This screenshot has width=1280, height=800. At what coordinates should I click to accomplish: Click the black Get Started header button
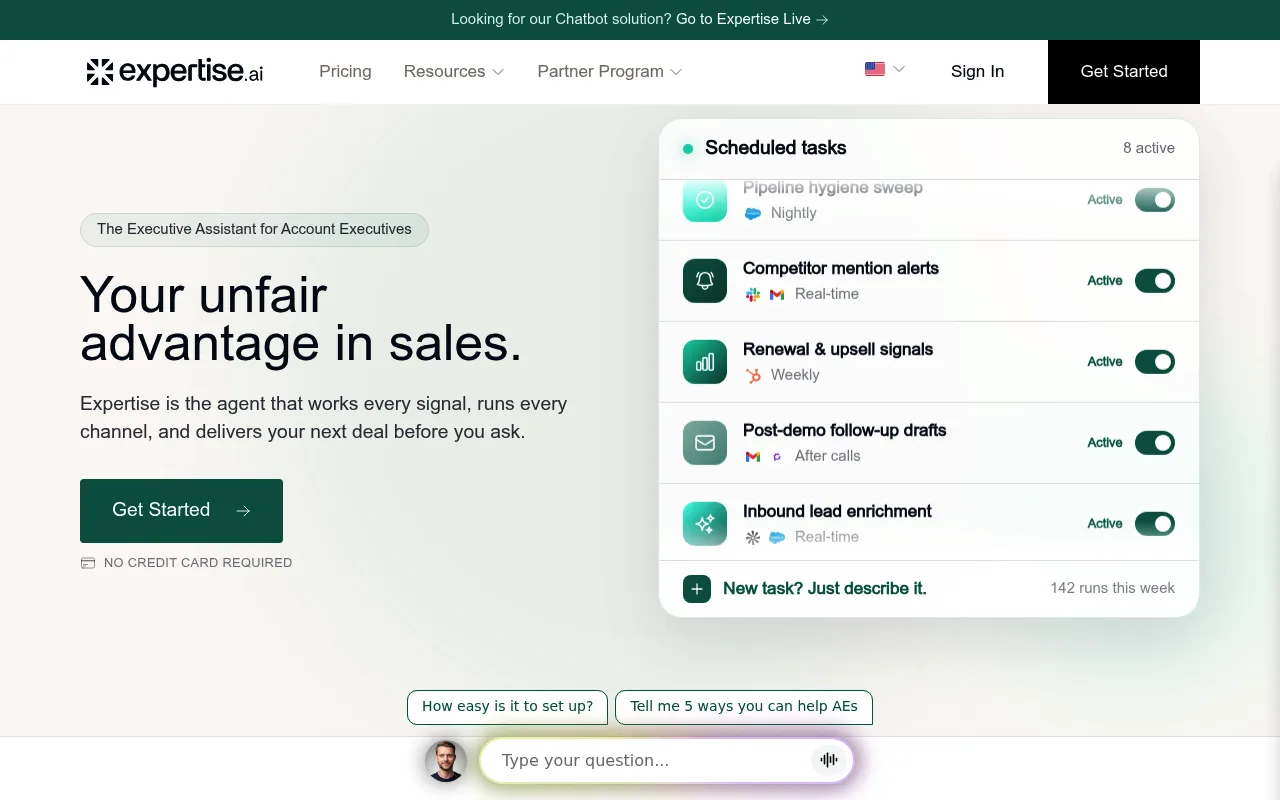[x=1124, y=72]
